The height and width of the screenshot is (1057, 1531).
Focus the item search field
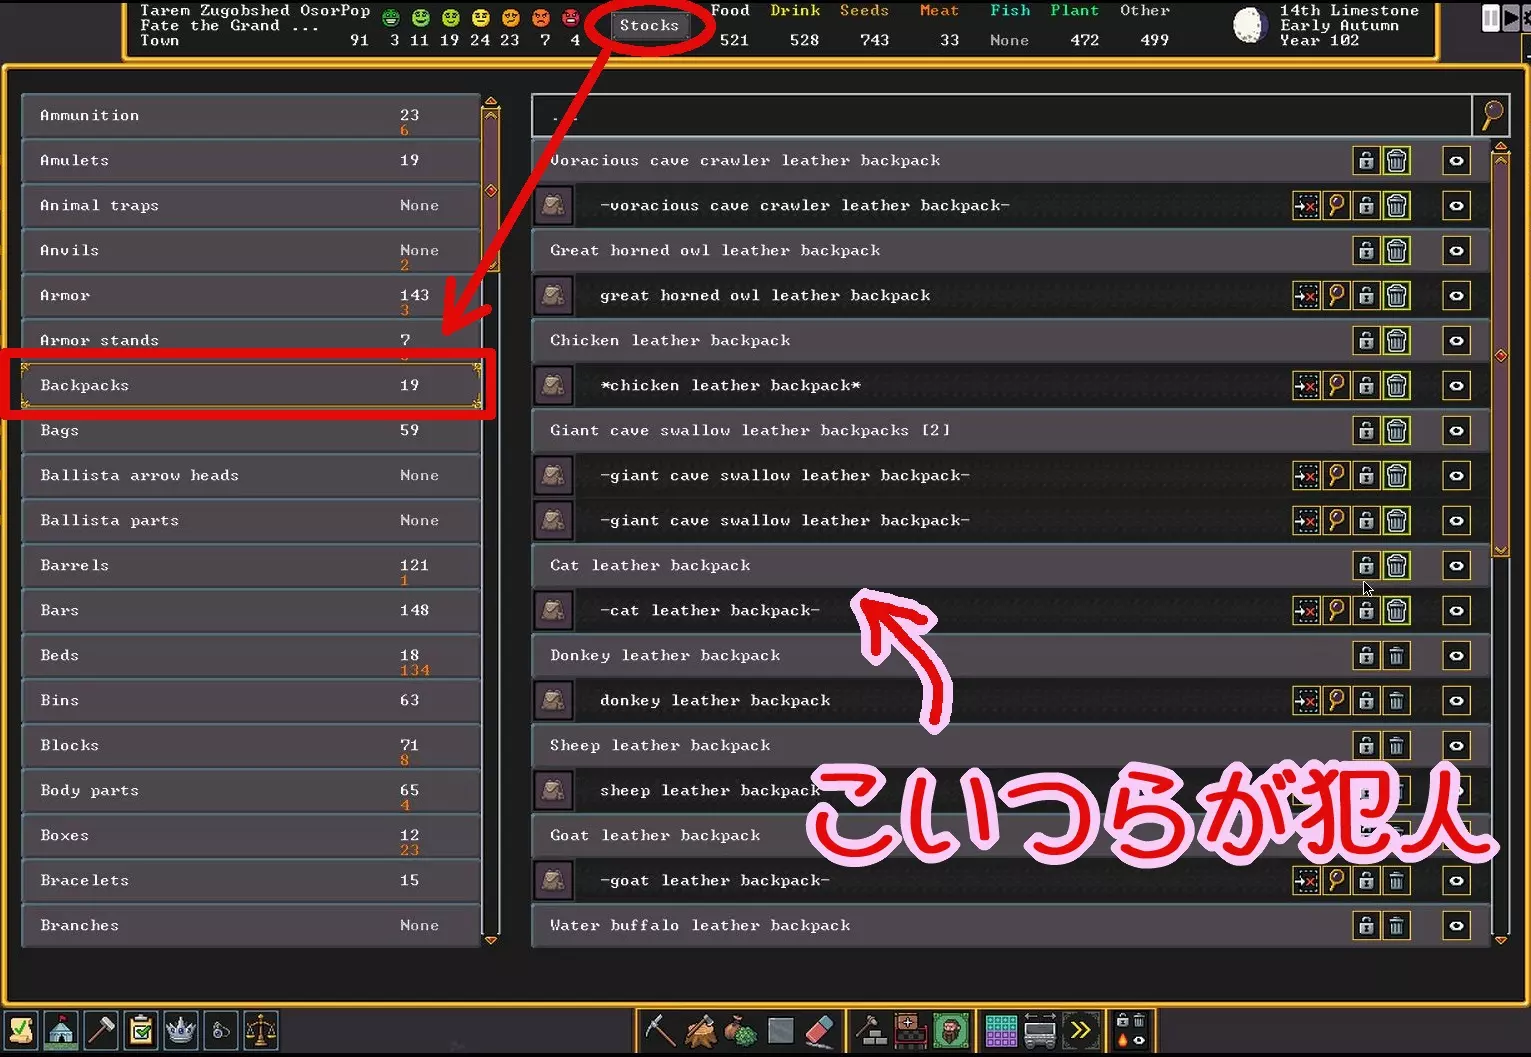[x=1002, y=116]
